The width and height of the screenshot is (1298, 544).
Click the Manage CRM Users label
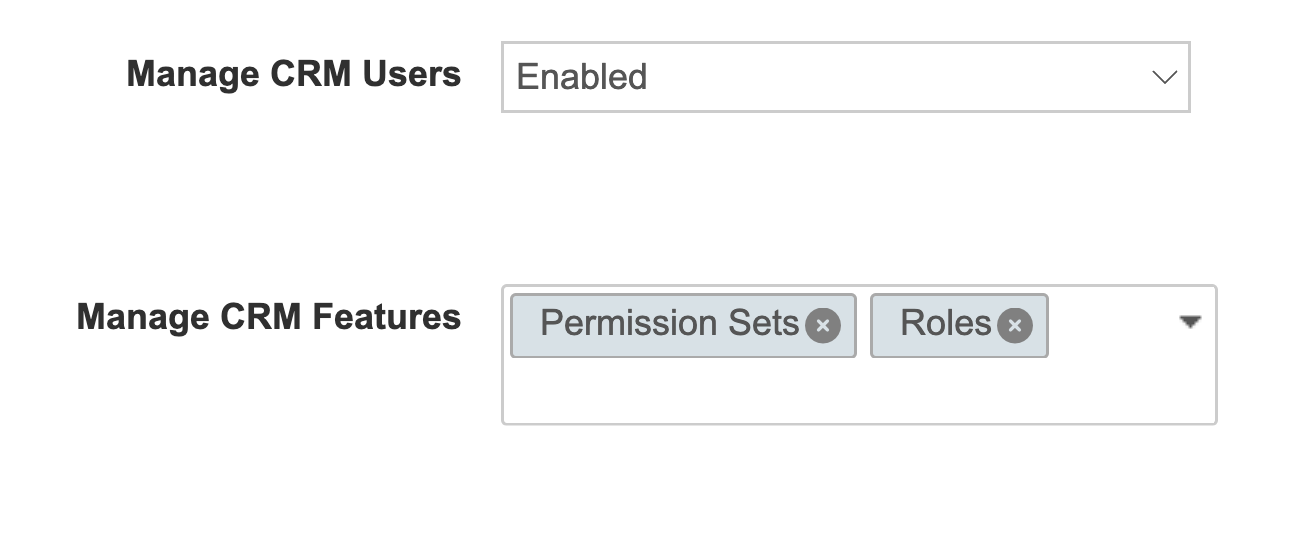[294, 74]
